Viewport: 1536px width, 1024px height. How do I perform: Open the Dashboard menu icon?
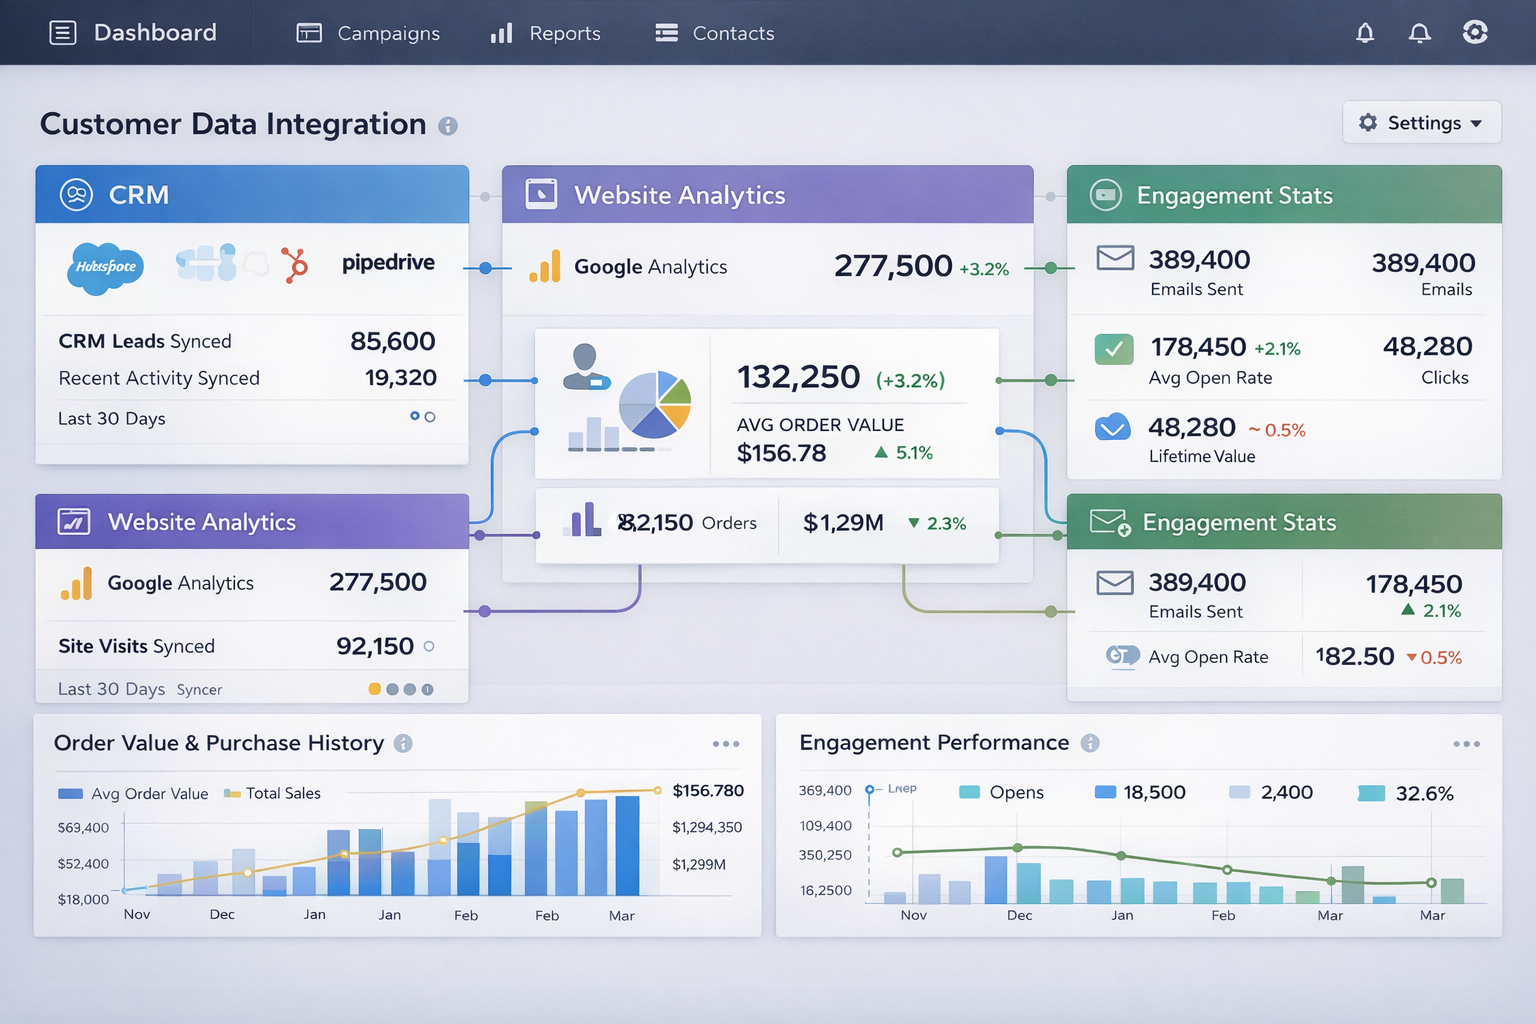[x=63, y=33]
